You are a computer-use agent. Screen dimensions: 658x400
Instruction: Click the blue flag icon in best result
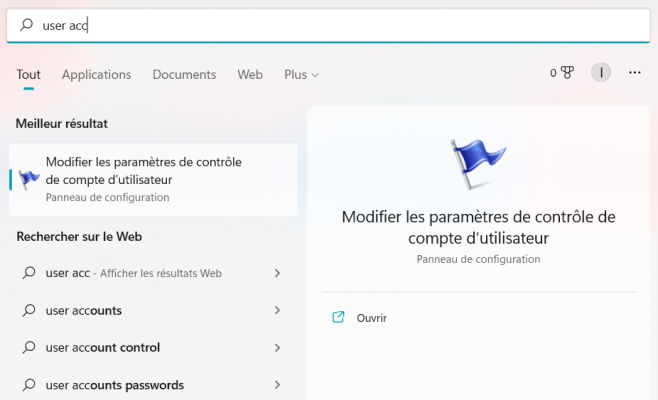tap(29, 180)
